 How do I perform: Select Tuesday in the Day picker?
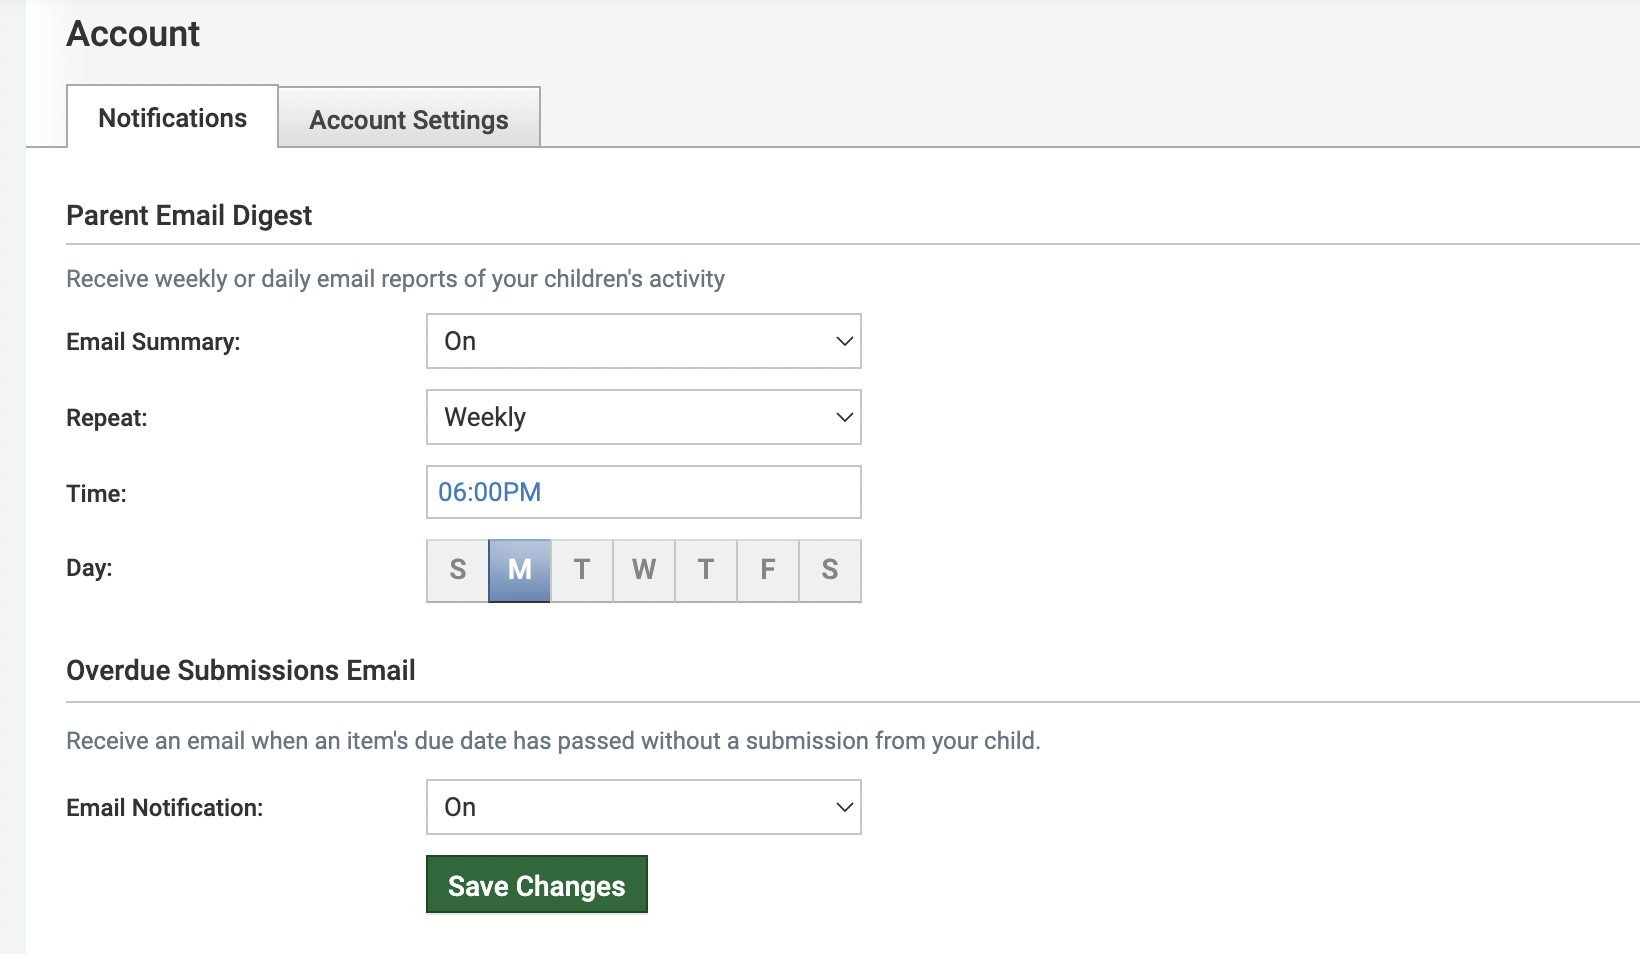(582, 570)
